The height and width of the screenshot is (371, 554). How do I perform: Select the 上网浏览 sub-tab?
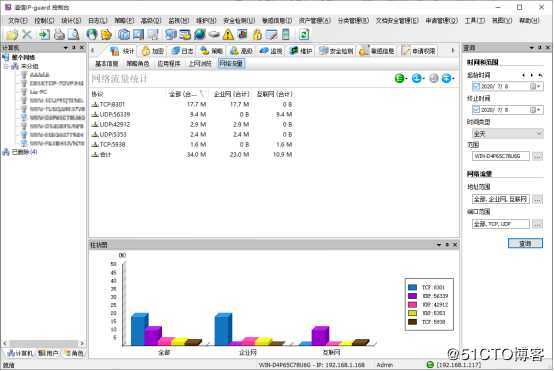(200, 64)
